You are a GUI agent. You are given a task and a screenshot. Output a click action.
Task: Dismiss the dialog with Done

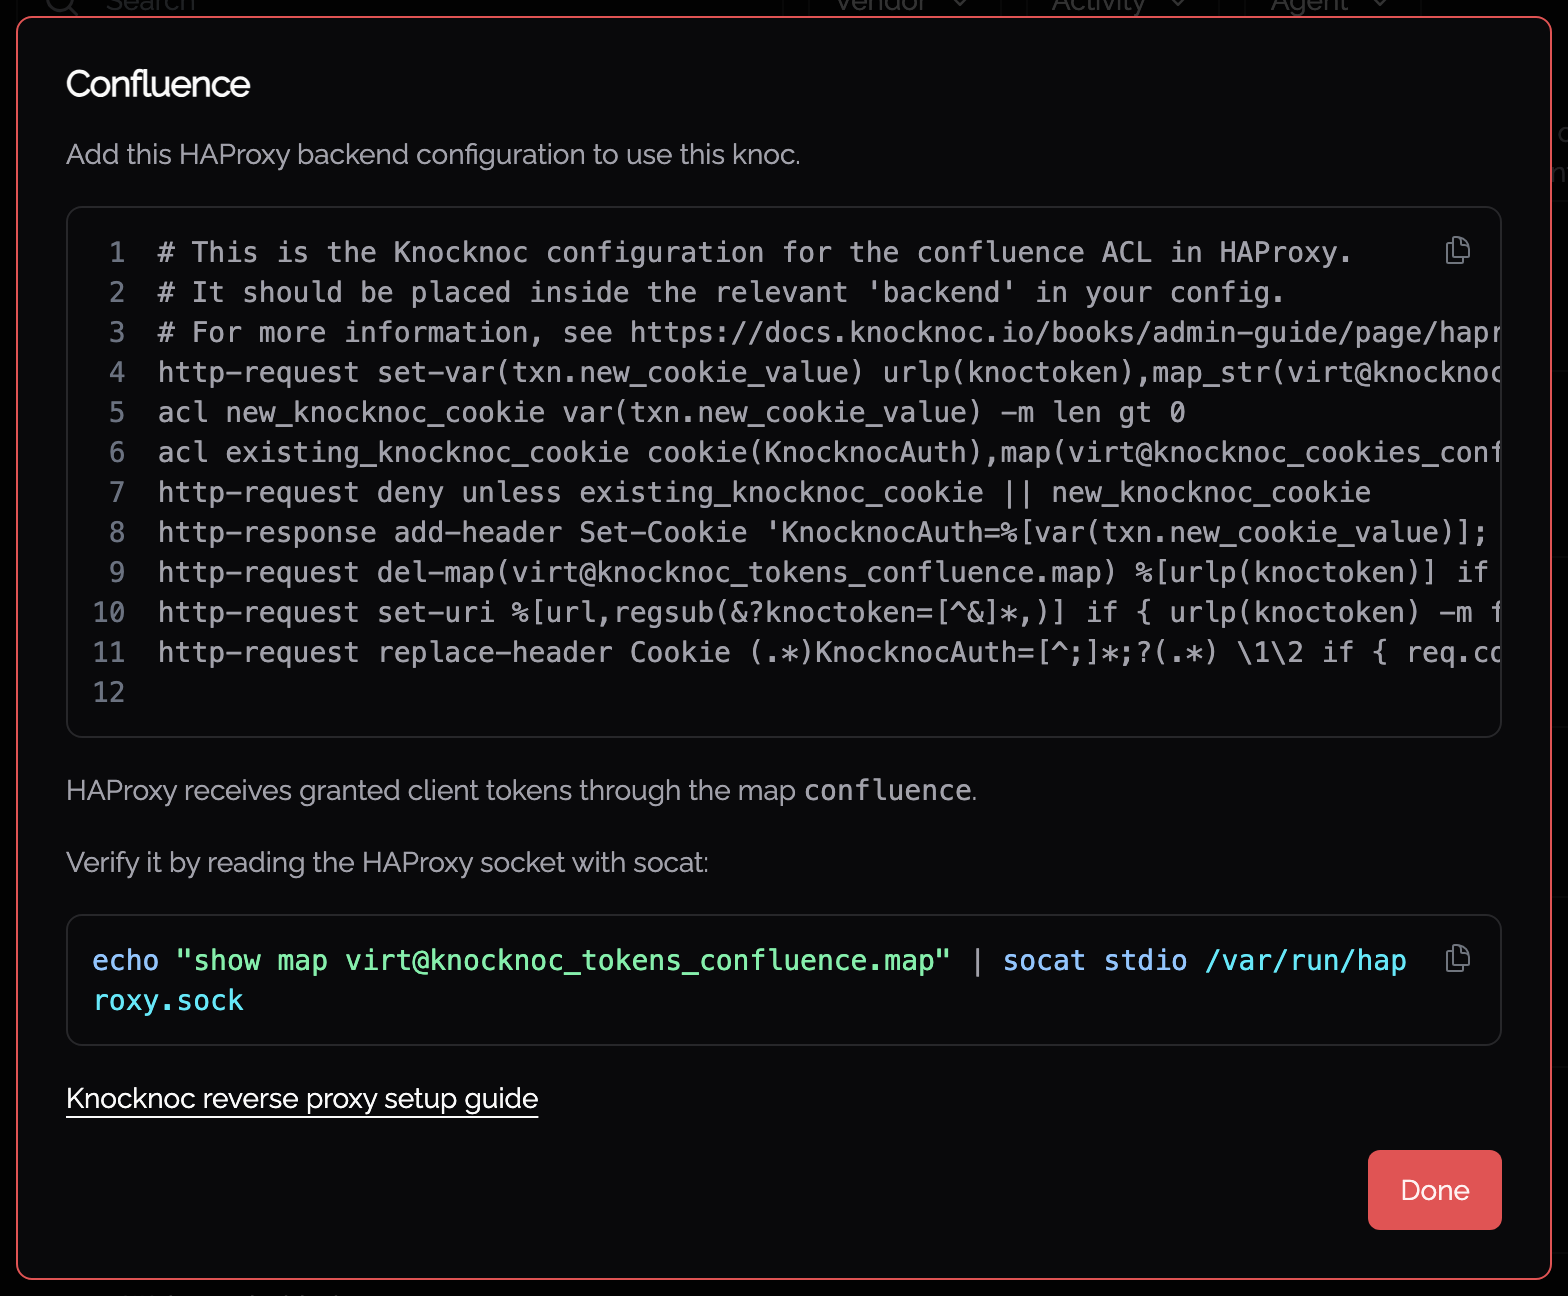click(1434, 1190)
